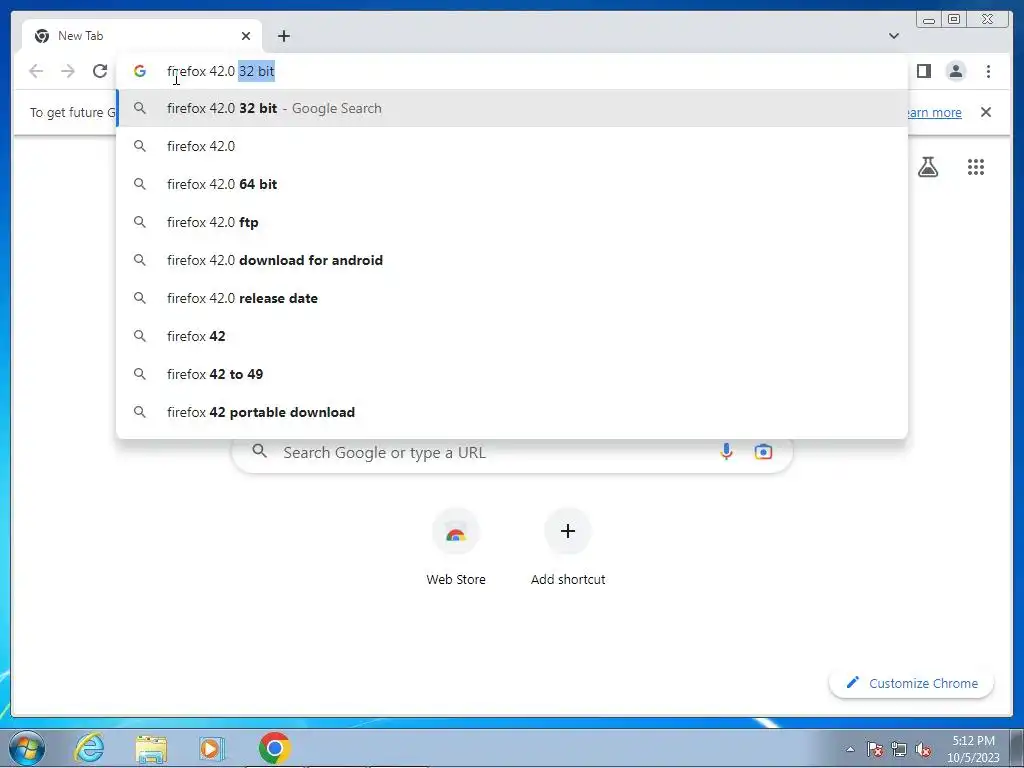This screenshot has width=1024, height=768.
Task: Click the Show desktop strip in taskbar
Action: pos(1018,748)
